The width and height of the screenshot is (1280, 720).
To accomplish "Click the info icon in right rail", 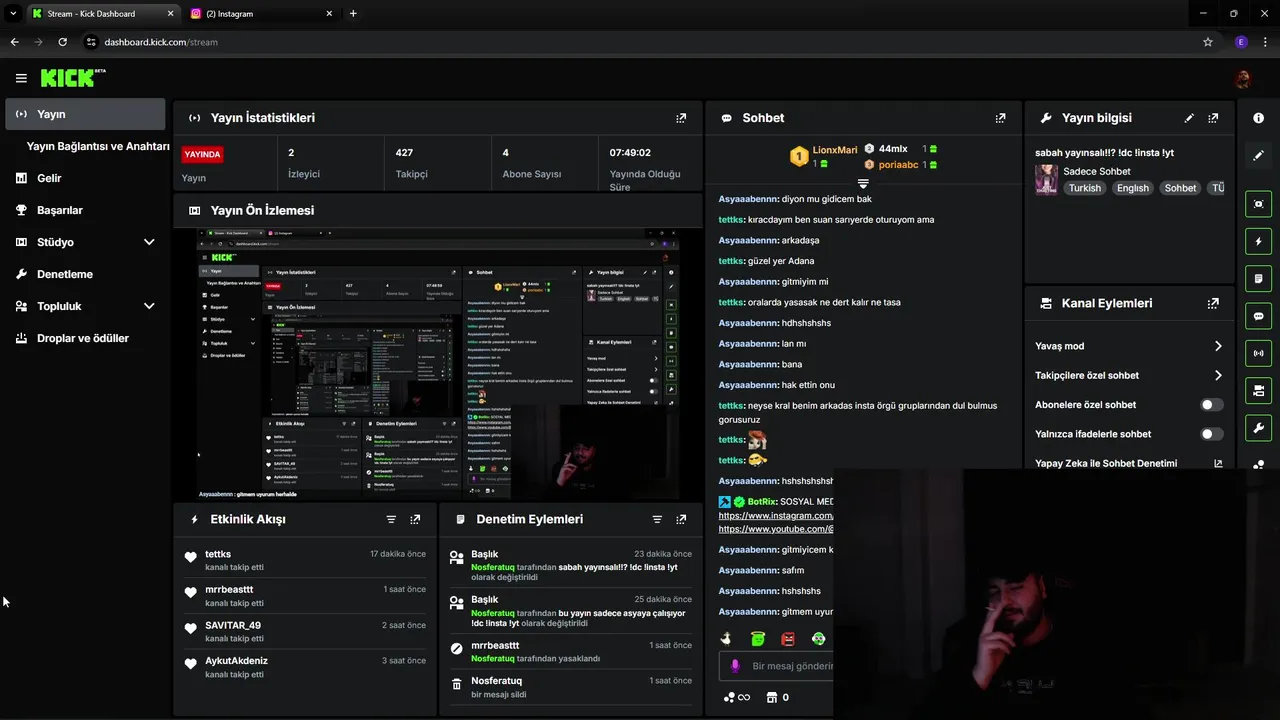I will point(1258,118).
